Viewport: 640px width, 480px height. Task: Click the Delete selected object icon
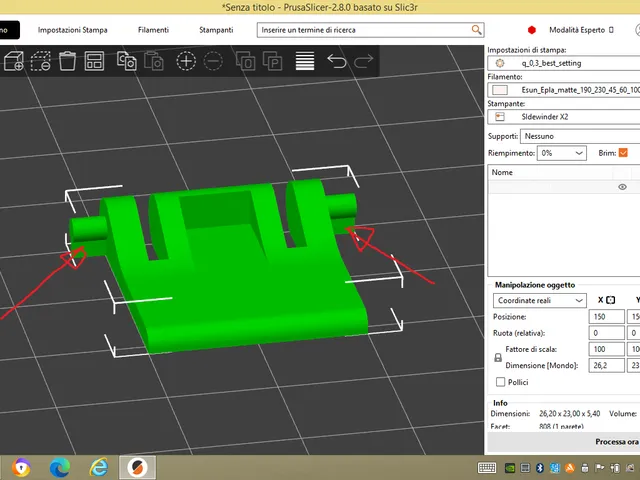[x=40, y=61]
